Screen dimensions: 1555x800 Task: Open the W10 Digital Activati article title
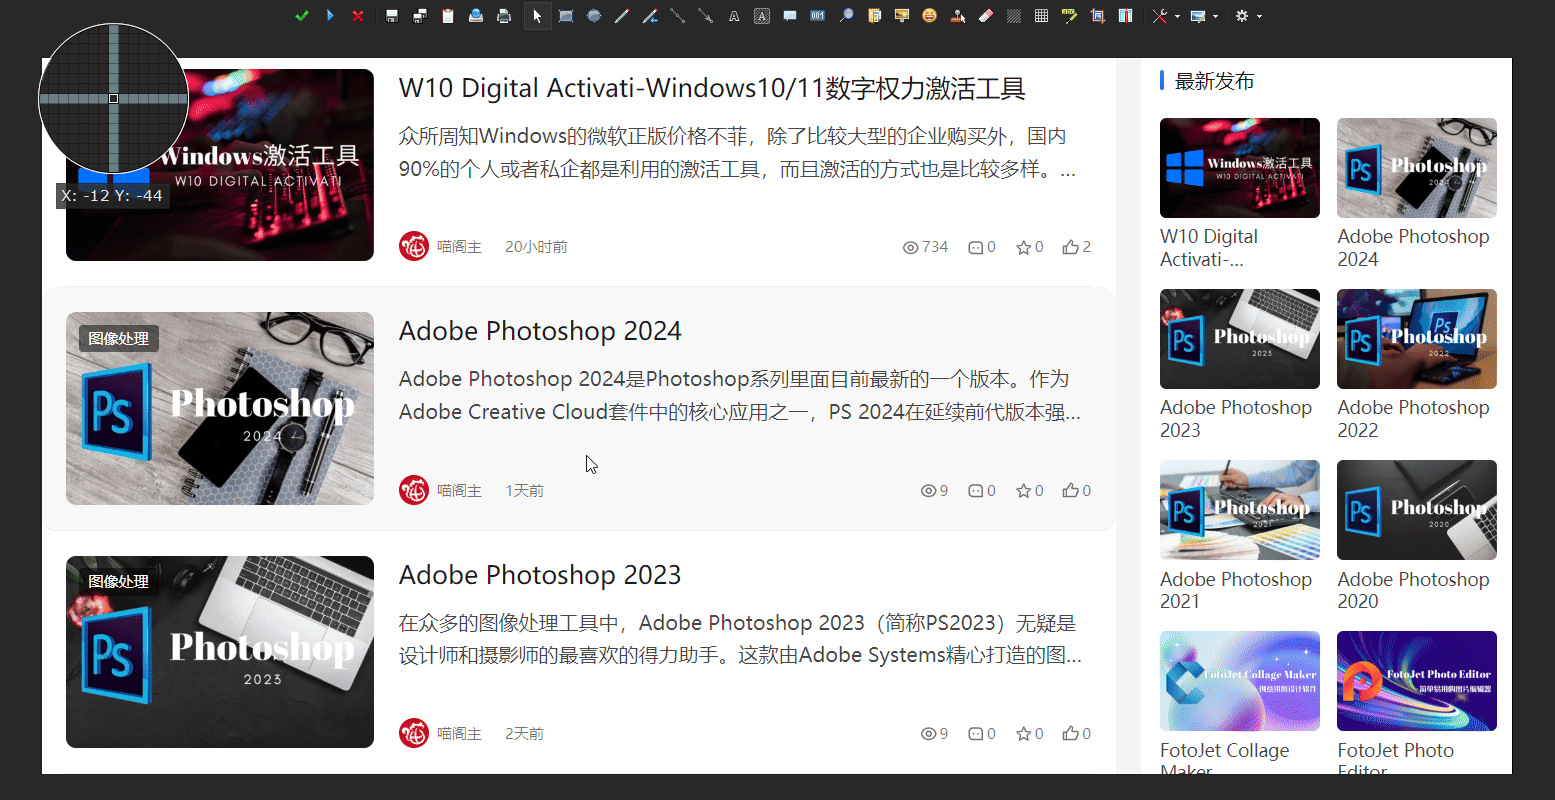click(x=712, y=88)
